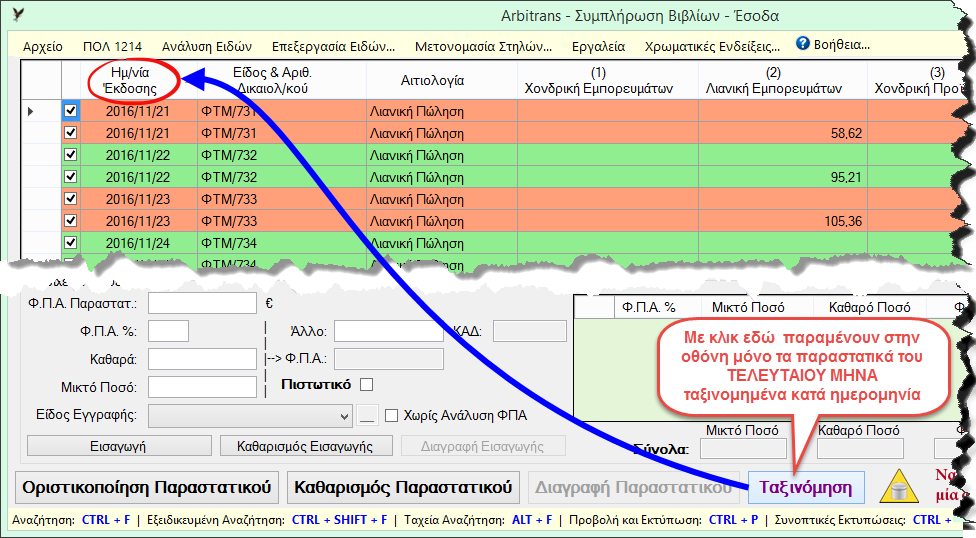Screen dimensions: 976x538
Task: Enable the Πιστωτικό checkbox
Action: coord(367,385)
